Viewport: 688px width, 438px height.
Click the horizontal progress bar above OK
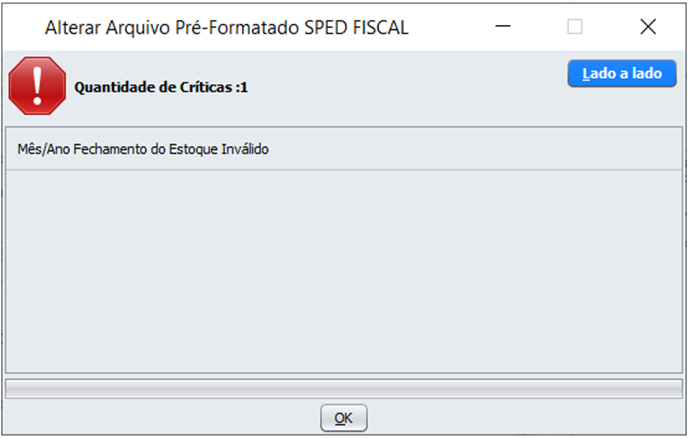[x=344, y=389]
